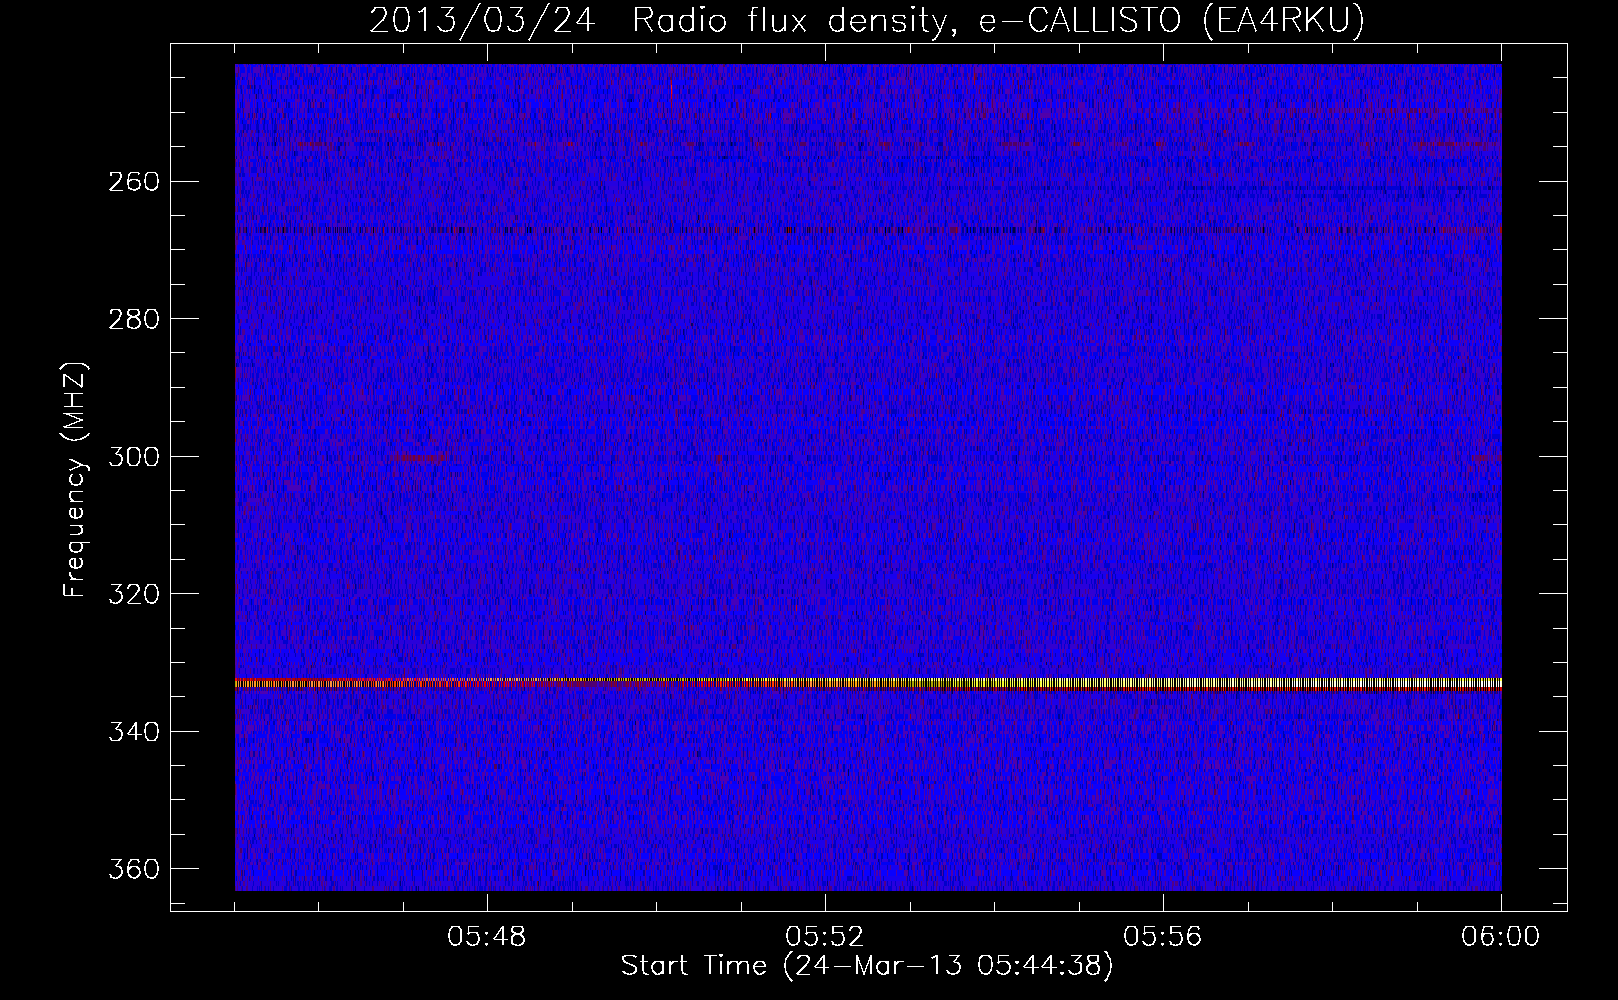Click the dark horizontal line near 267 MHz
Viewport: 1618px width, 1000px height.
[868, 230]
